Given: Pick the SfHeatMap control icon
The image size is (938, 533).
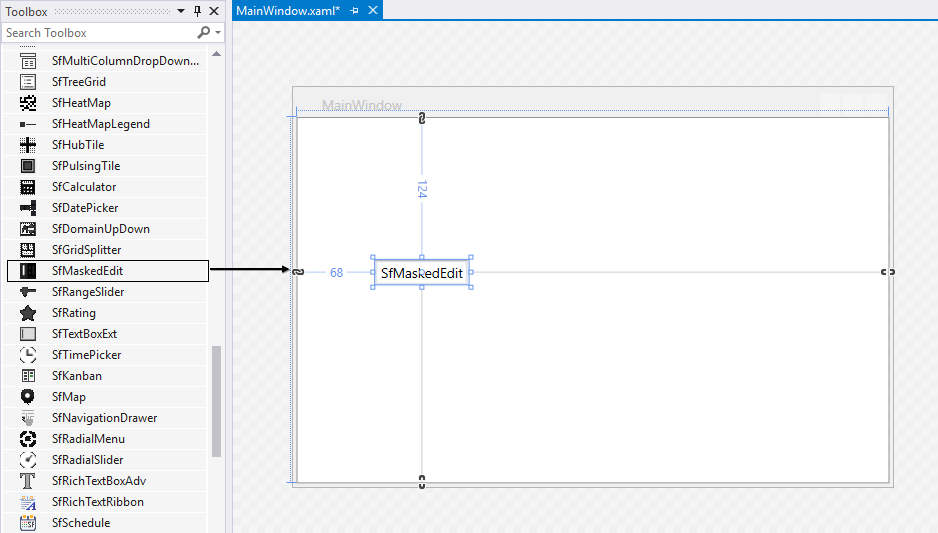Looking at the screenshot, I should pos(28,103).
